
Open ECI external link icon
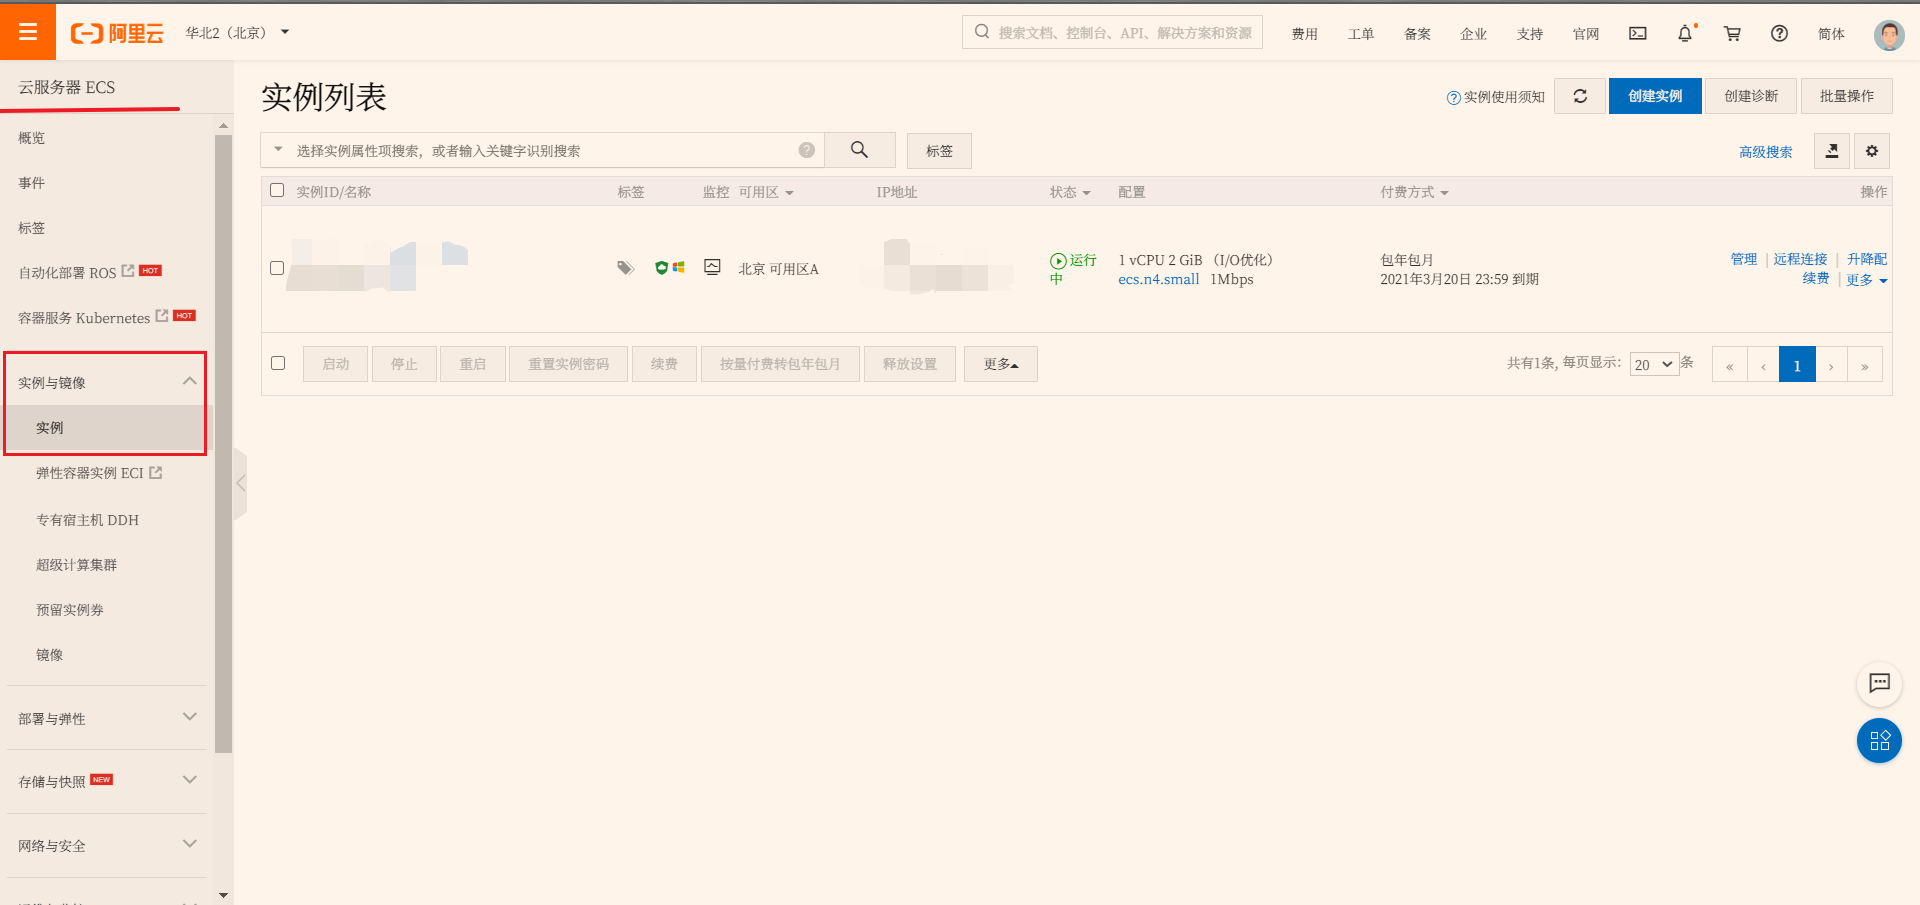(x=156, y=472)
